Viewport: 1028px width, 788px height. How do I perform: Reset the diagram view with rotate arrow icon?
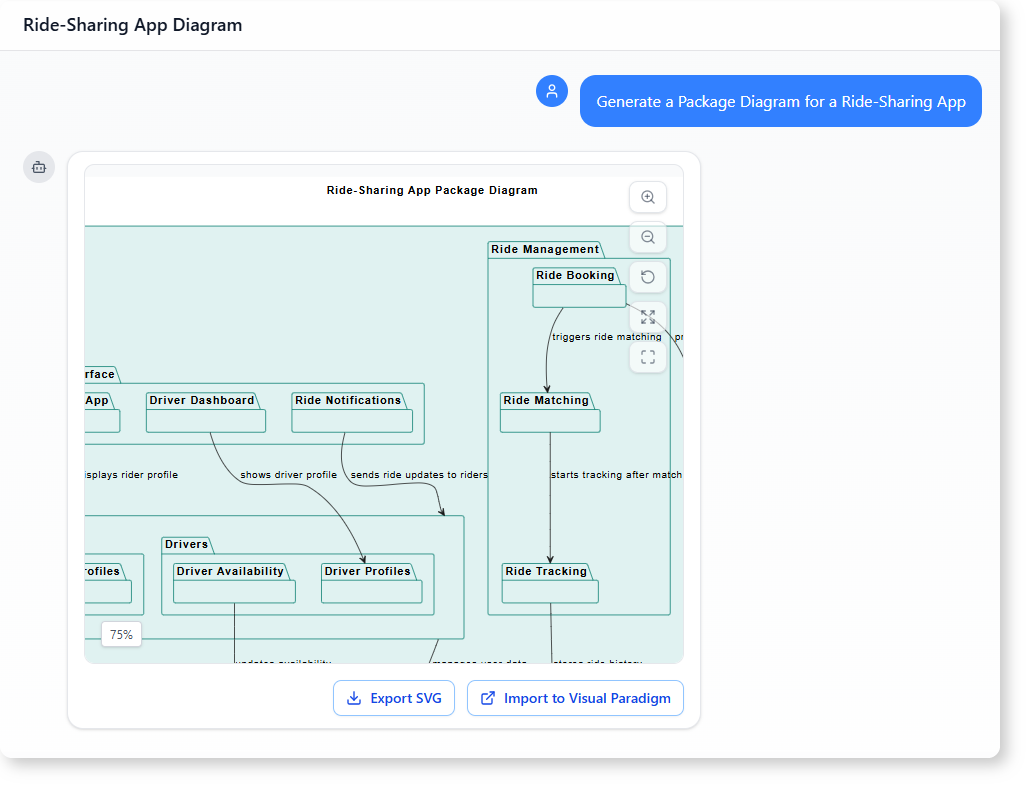648,277
